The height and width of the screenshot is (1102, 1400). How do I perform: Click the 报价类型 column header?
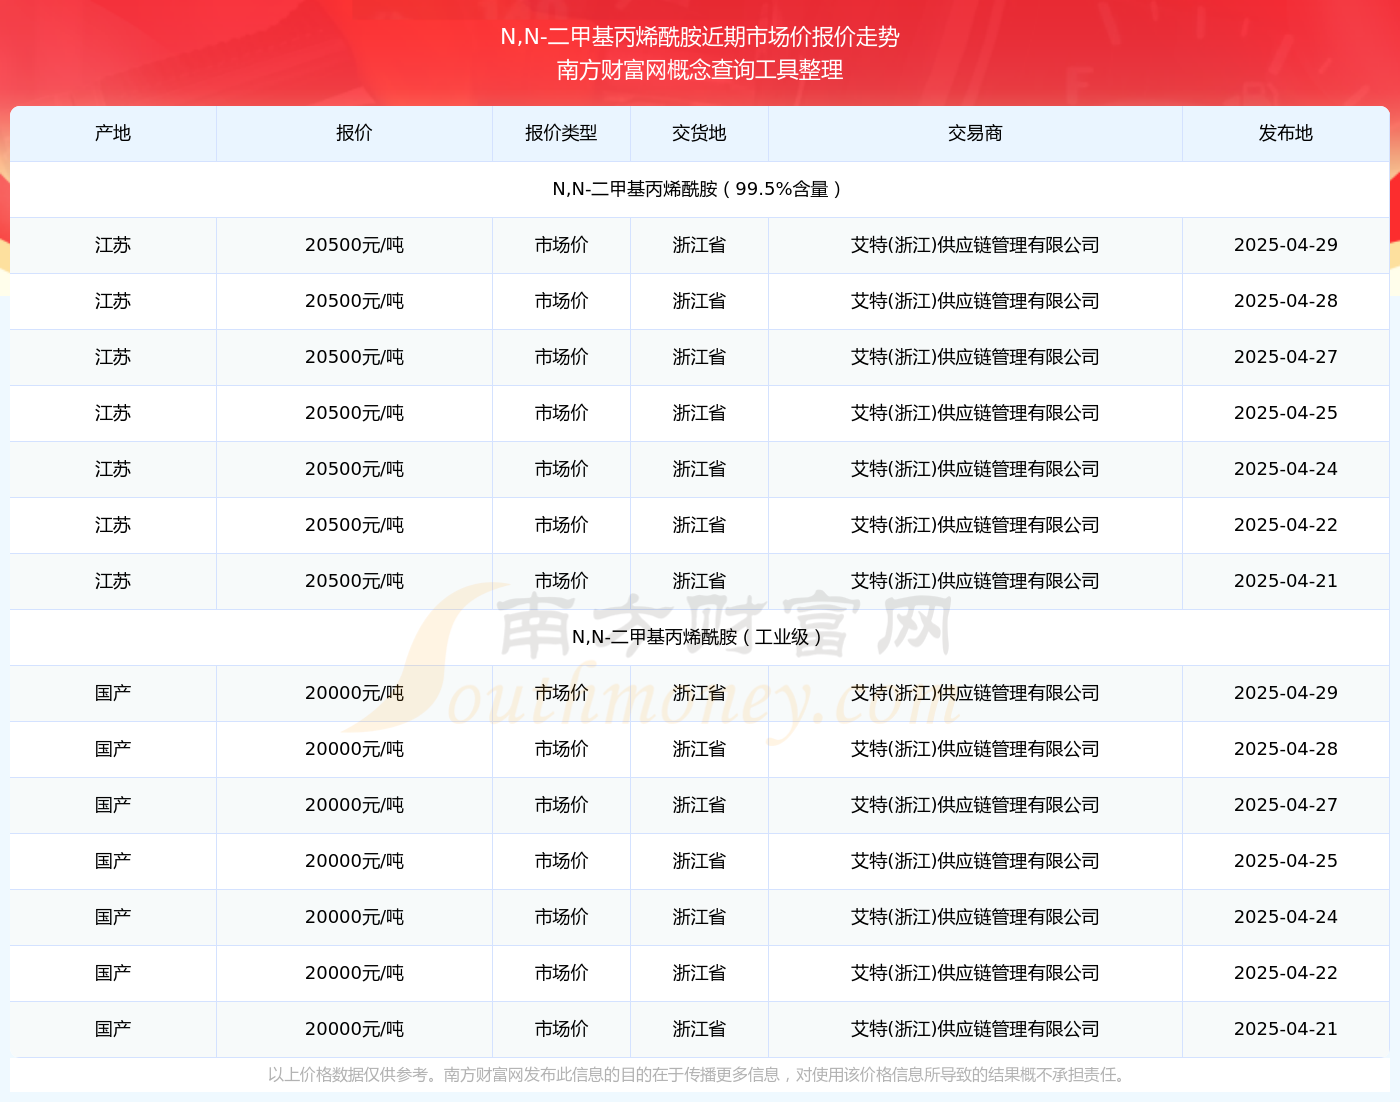coord(561,133)
